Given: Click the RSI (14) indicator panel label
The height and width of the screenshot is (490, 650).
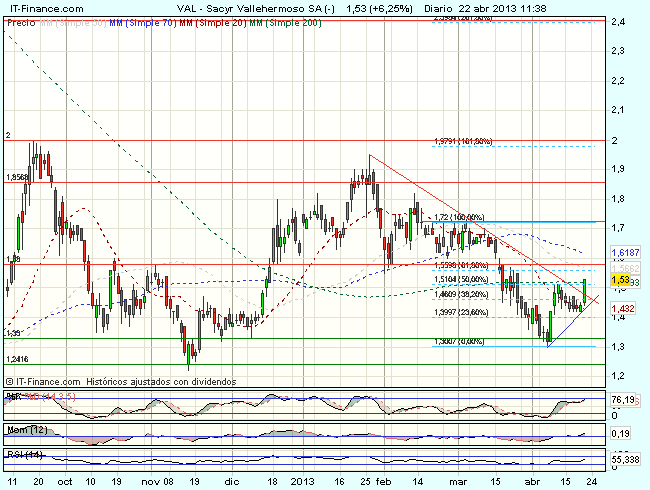Looking at the screenshot, I should click(x=21, y=456).
